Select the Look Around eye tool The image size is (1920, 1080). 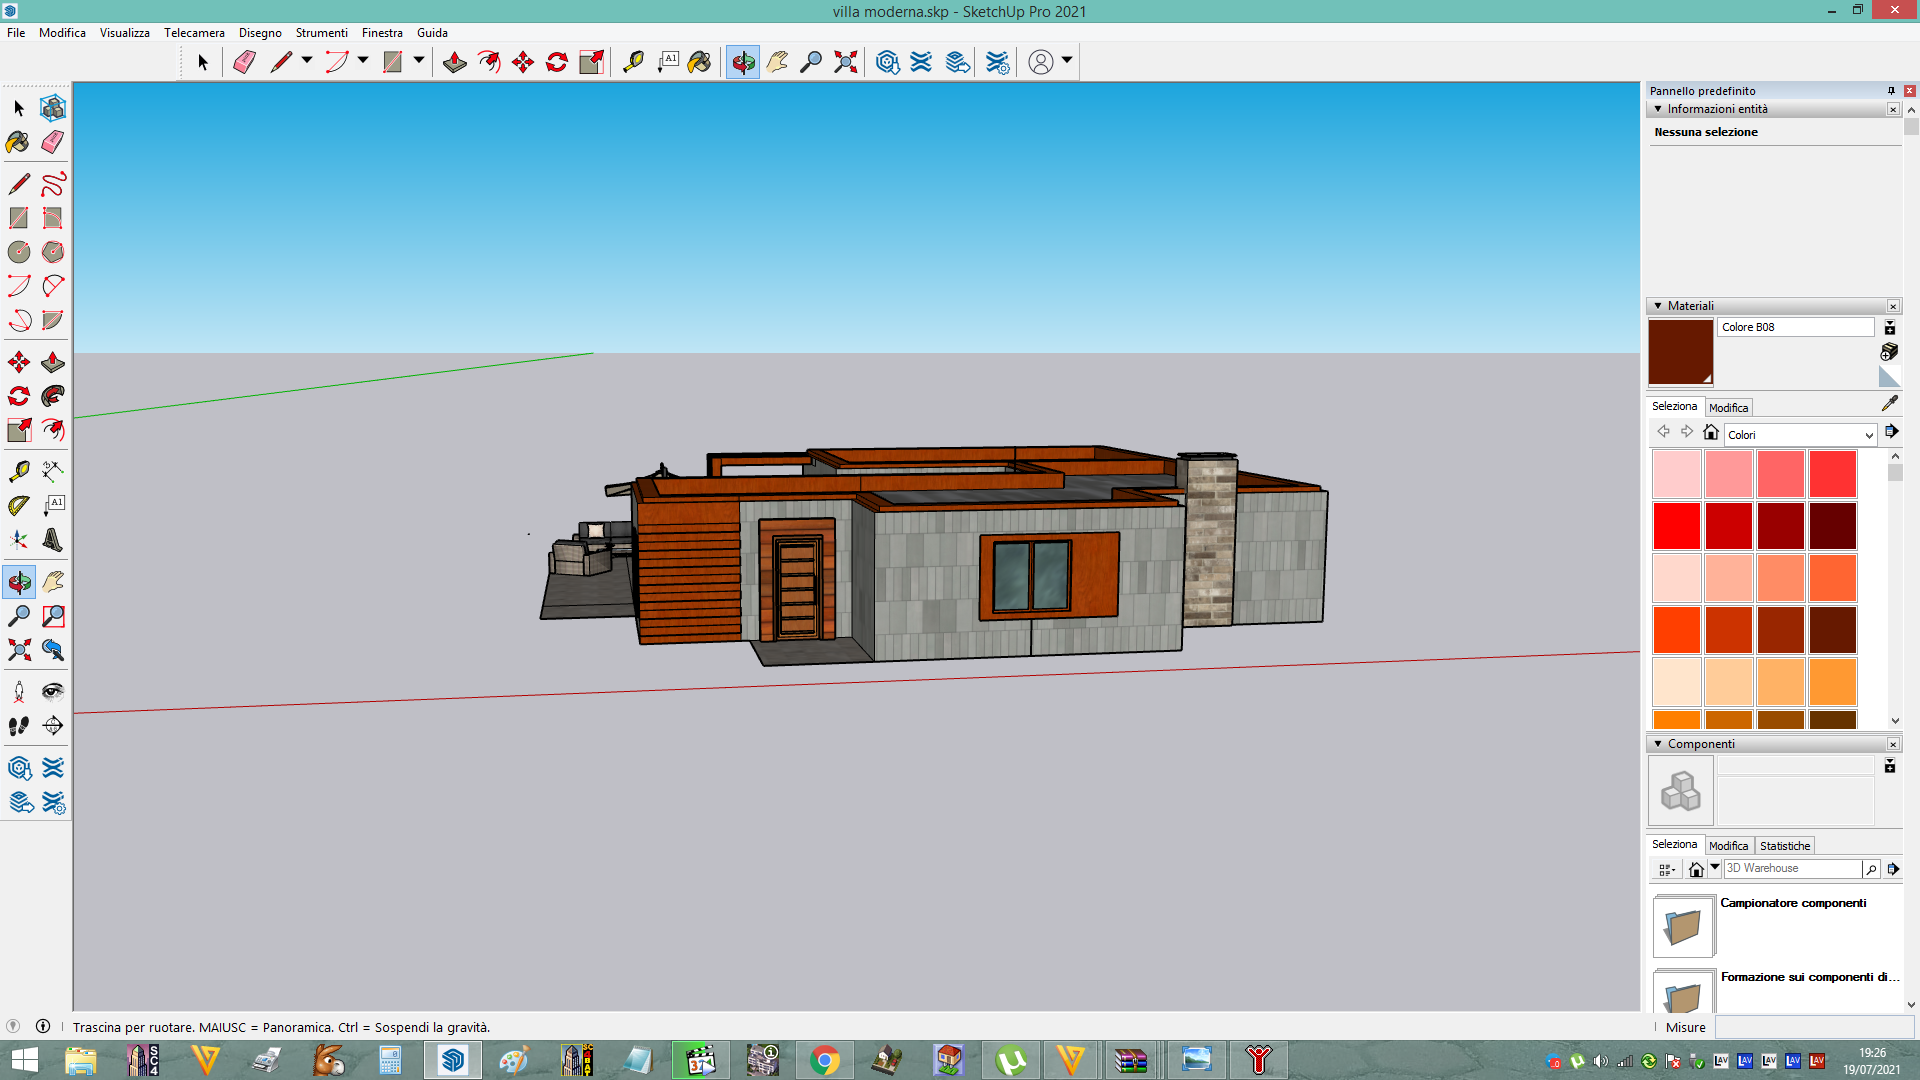[53, 692]
